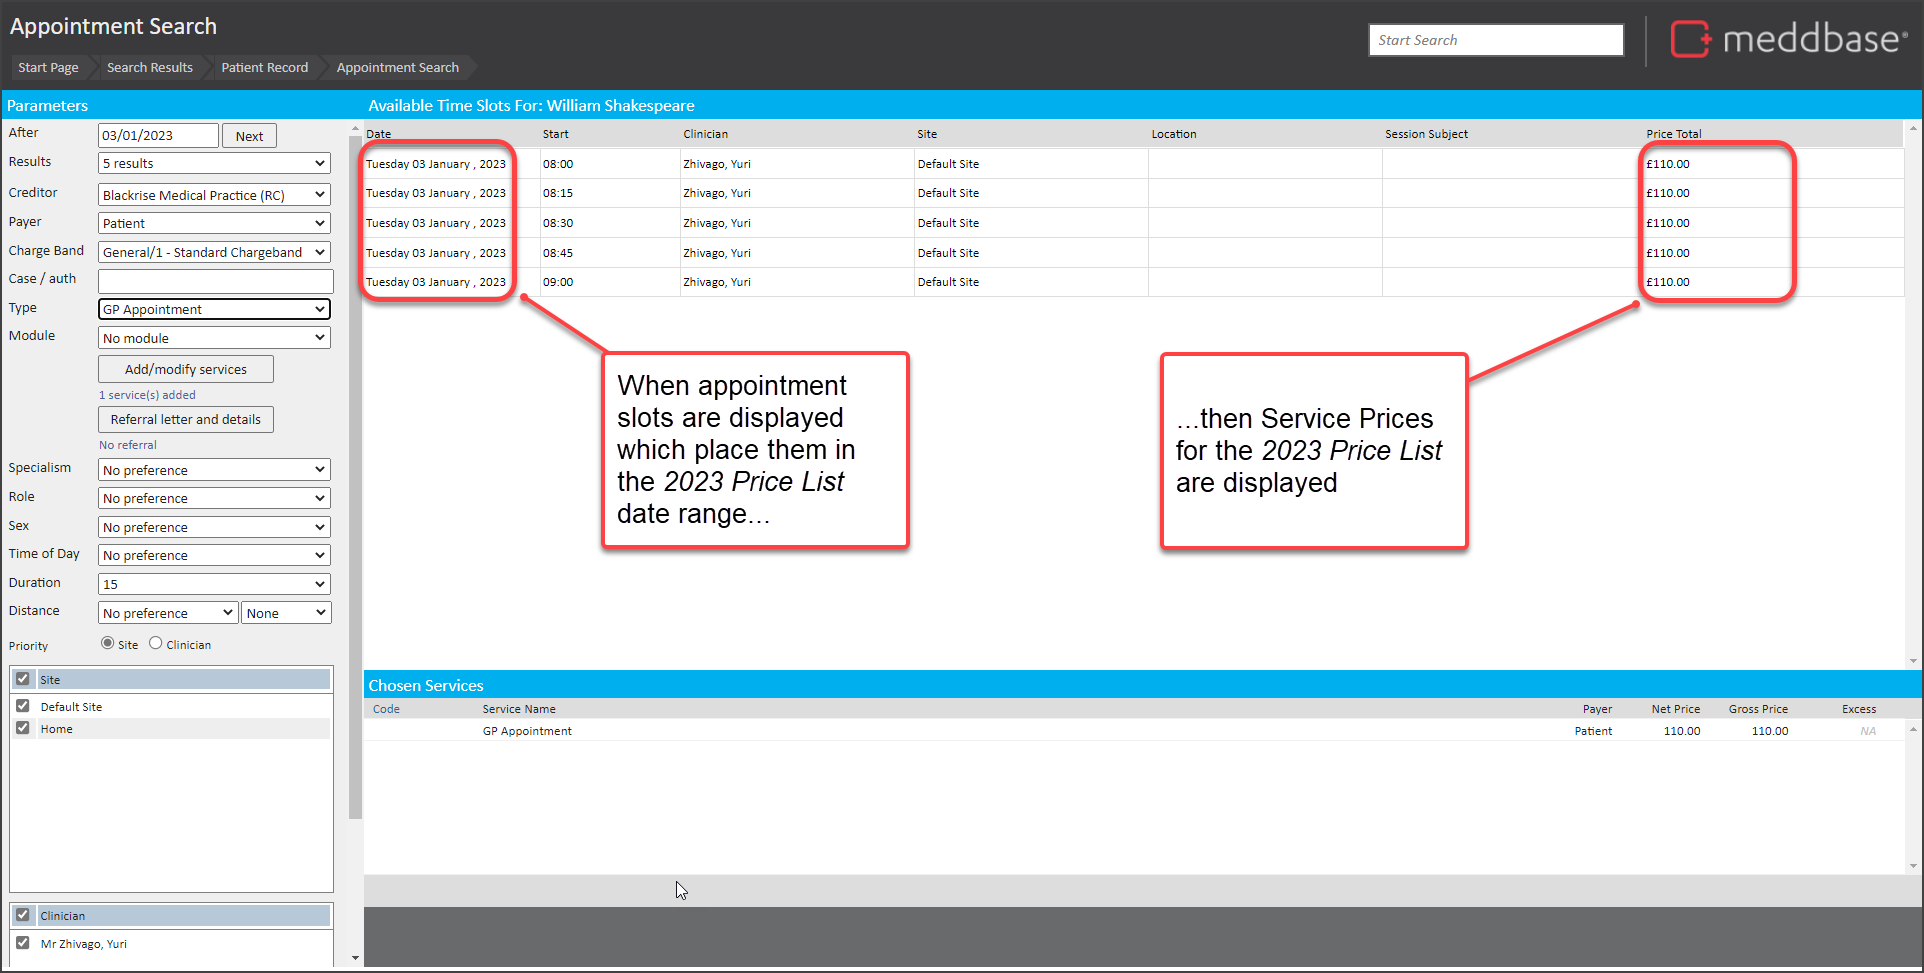Toggle the Site header checkbox
1924x973 pixels.
(23, 679)
